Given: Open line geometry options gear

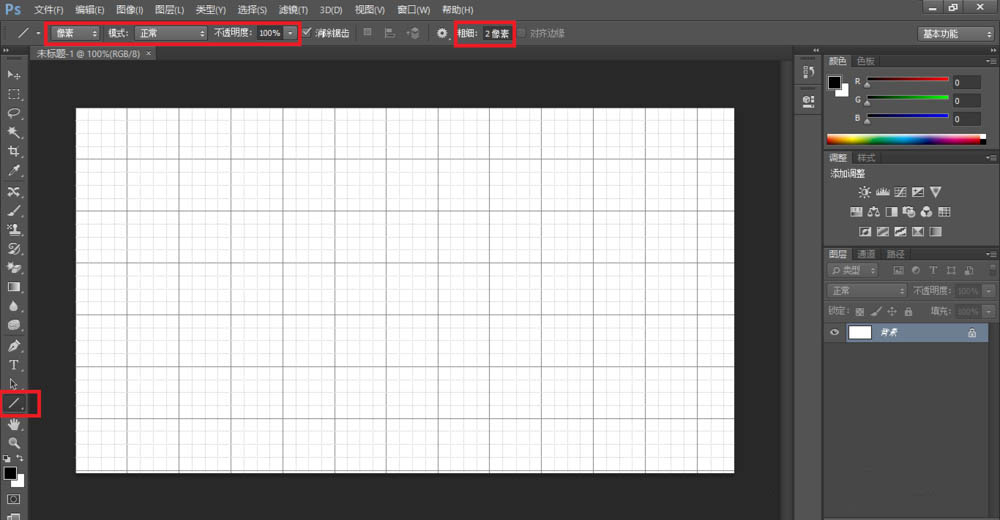Looking at the screenshot, I should click(441, 33).
